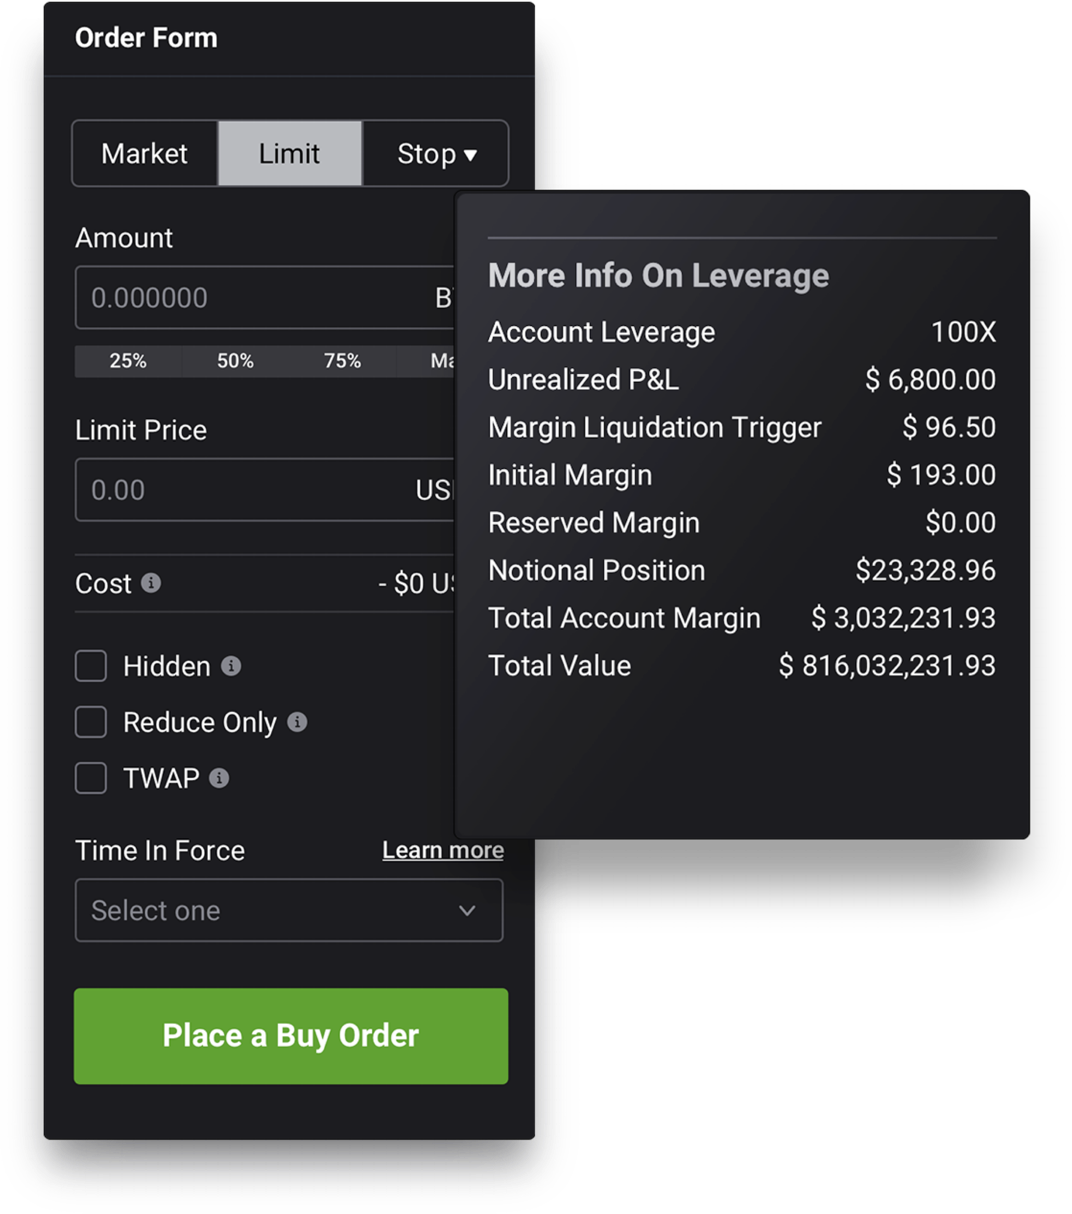
Task: Choose the 50% amount preset
Action: point(235,361)
